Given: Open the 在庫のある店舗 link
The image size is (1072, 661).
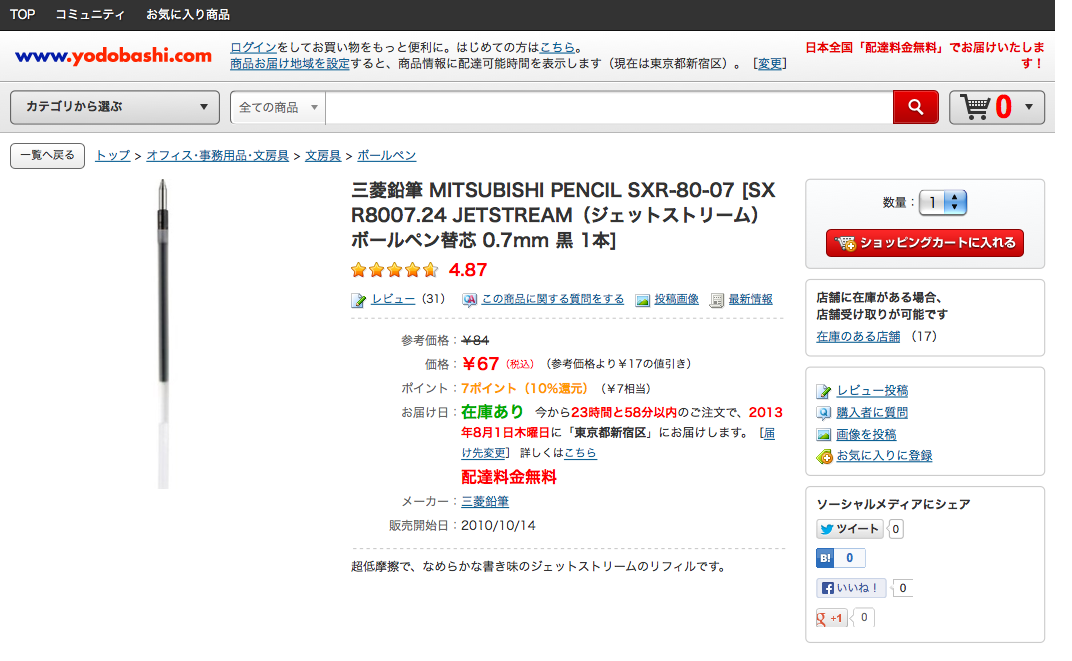Looking at the screenshot, I should tap(858, 337).
